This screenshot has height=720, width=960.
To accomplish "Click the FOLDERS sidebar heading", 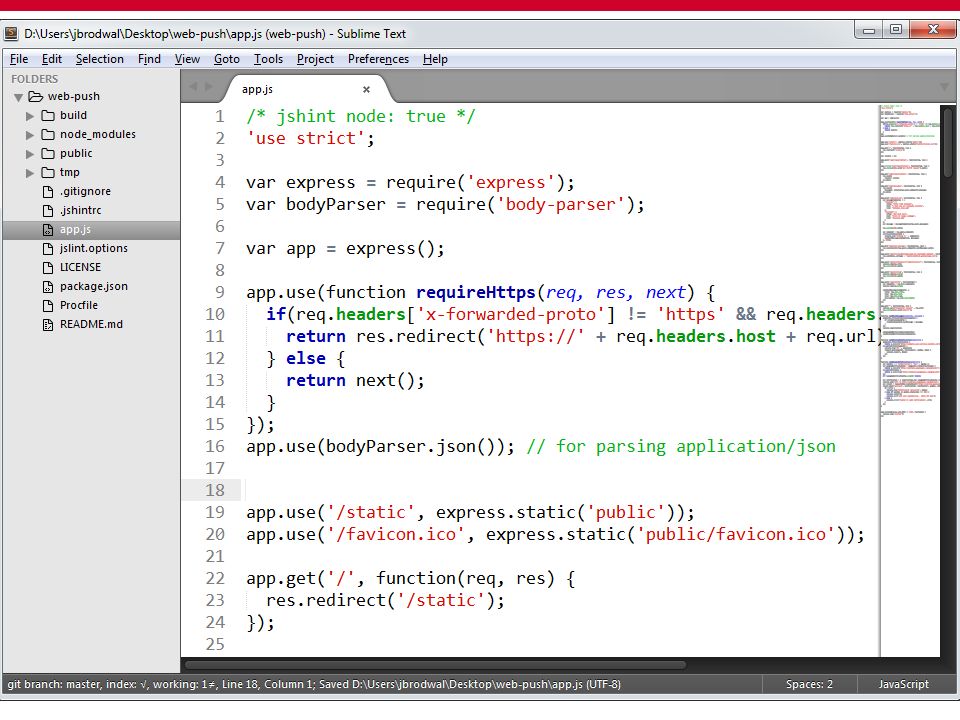I will point(35,79).
